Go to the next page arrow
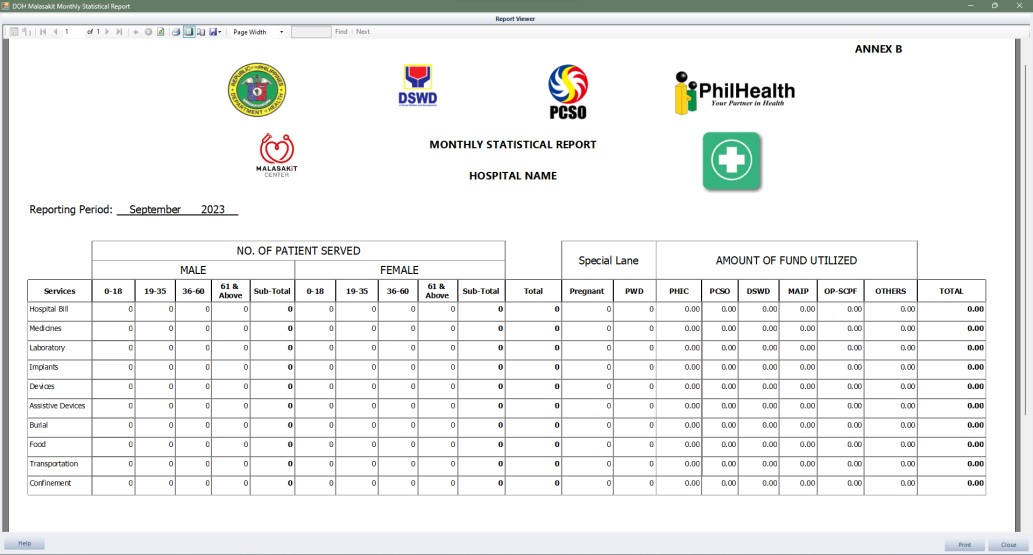 pos(107,32)
